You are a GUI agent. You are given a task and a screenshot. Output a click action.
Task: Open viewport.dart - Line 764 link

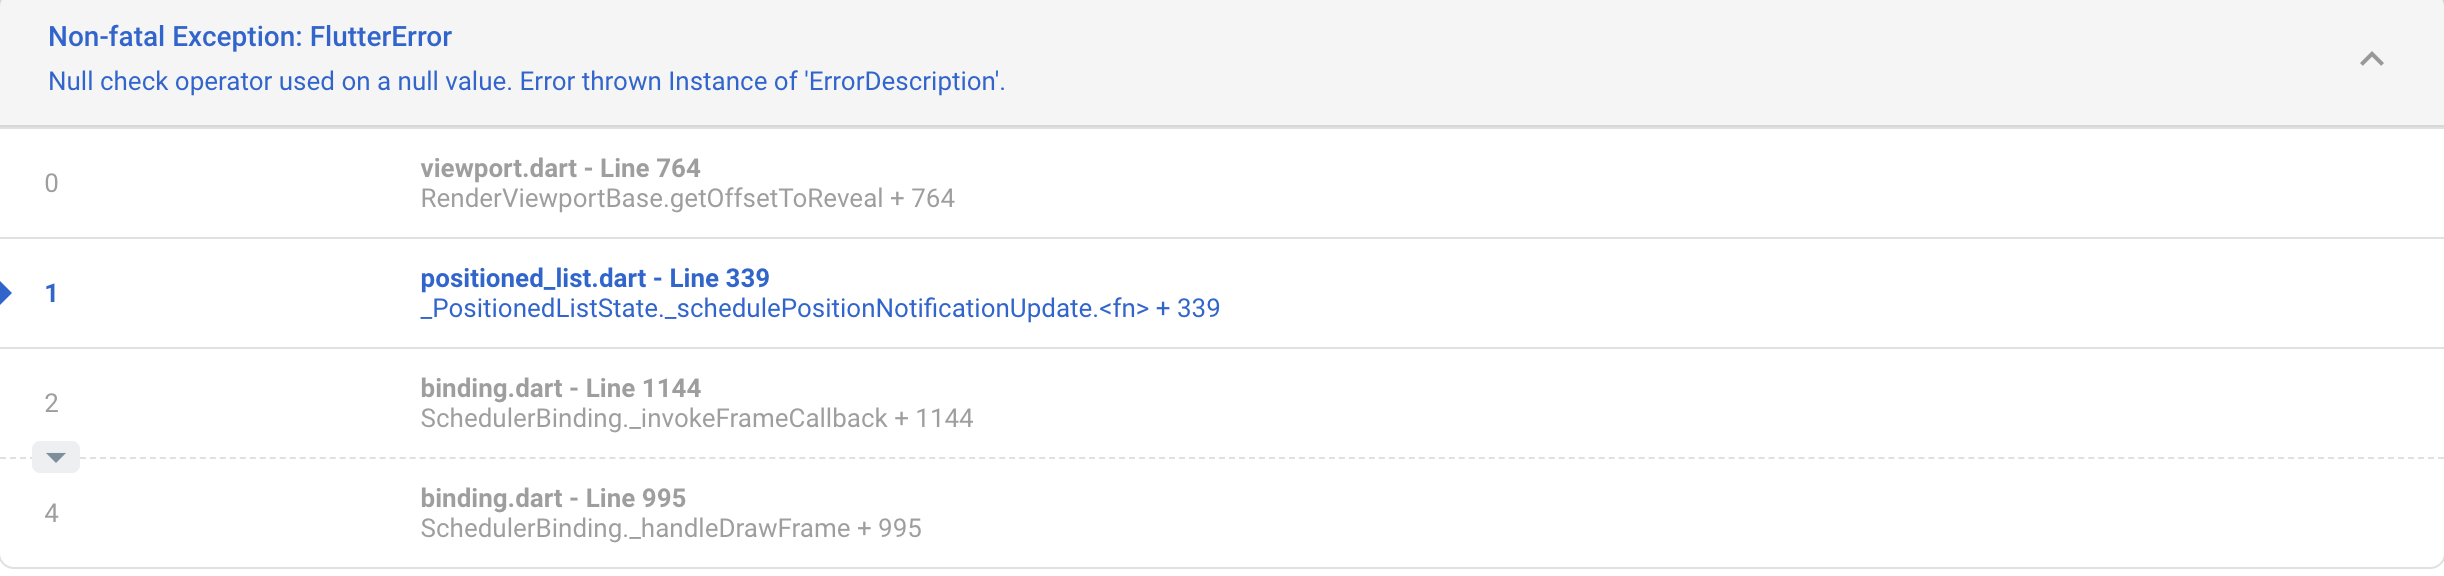click(x=561, y=167)
